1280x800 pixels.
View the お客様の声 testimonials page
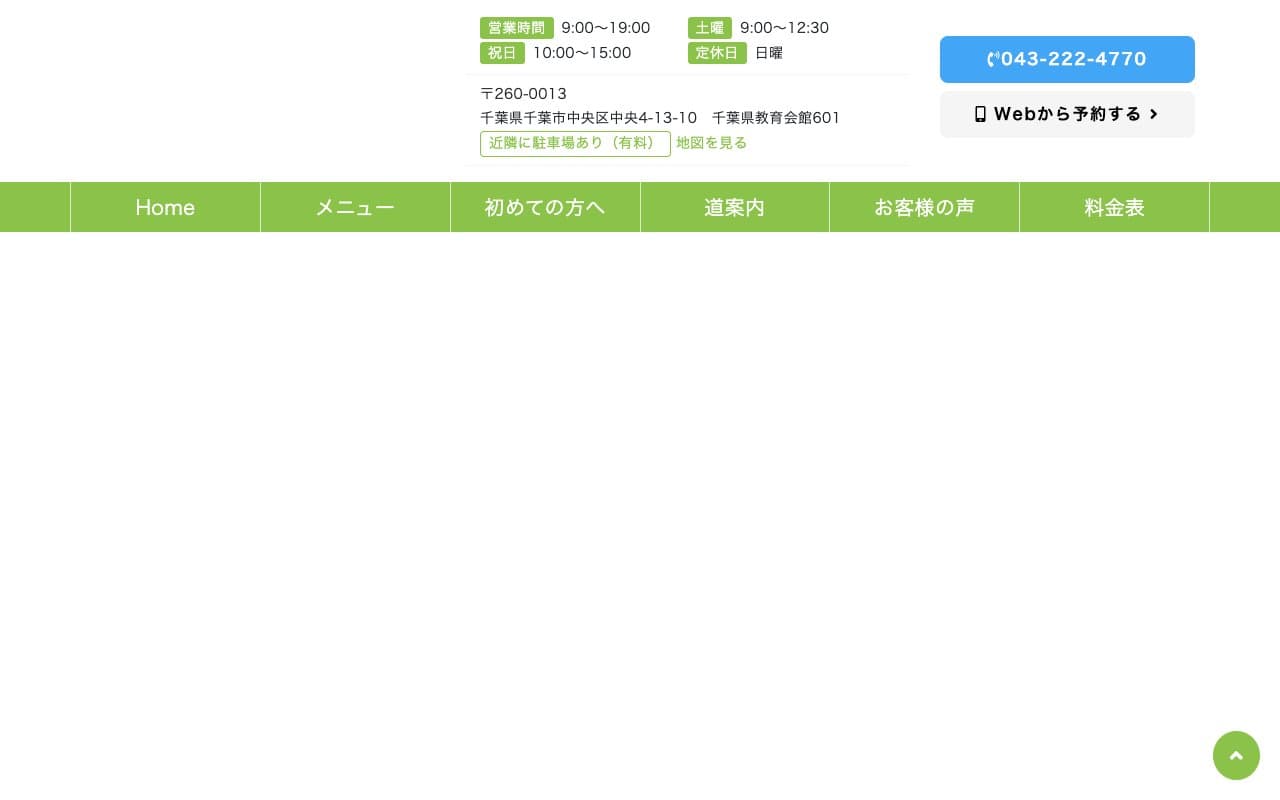(x=924, y=207)
